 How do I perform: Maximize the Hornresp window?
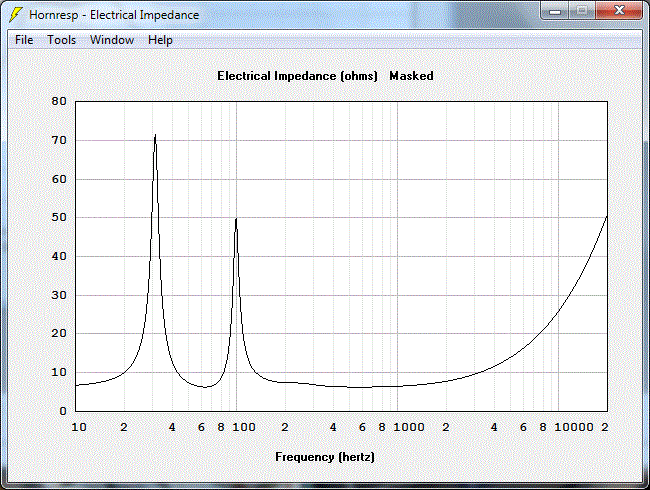point(582,11)
